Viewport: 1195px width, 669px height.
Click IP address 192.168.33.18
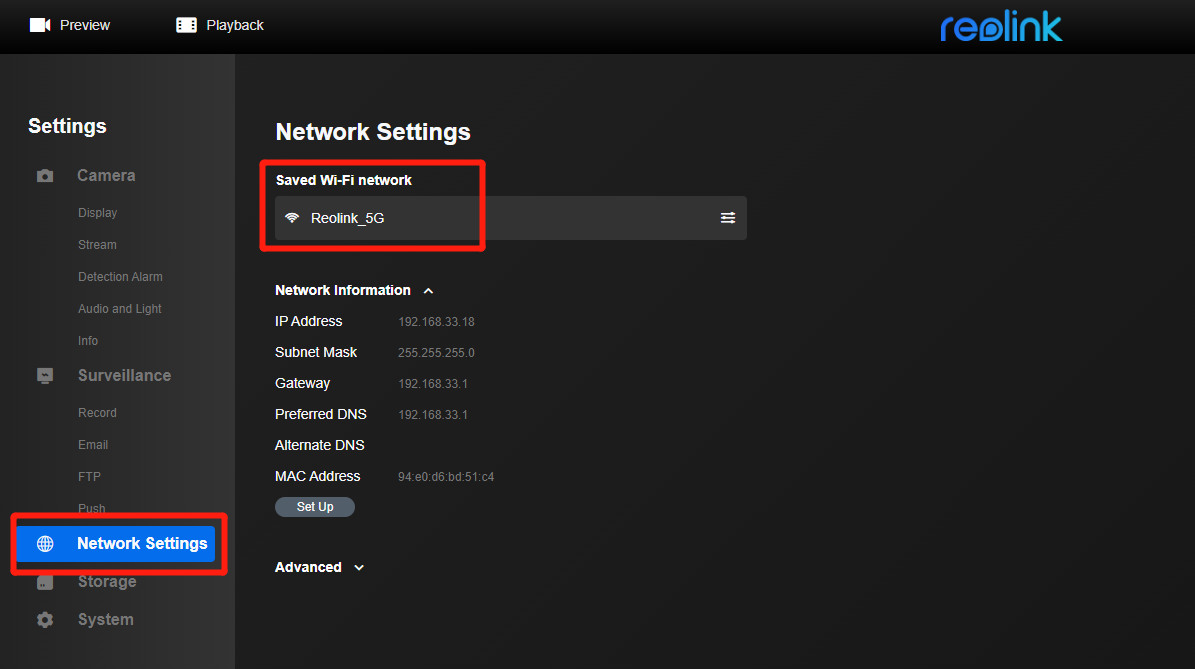tap(436, 322)
